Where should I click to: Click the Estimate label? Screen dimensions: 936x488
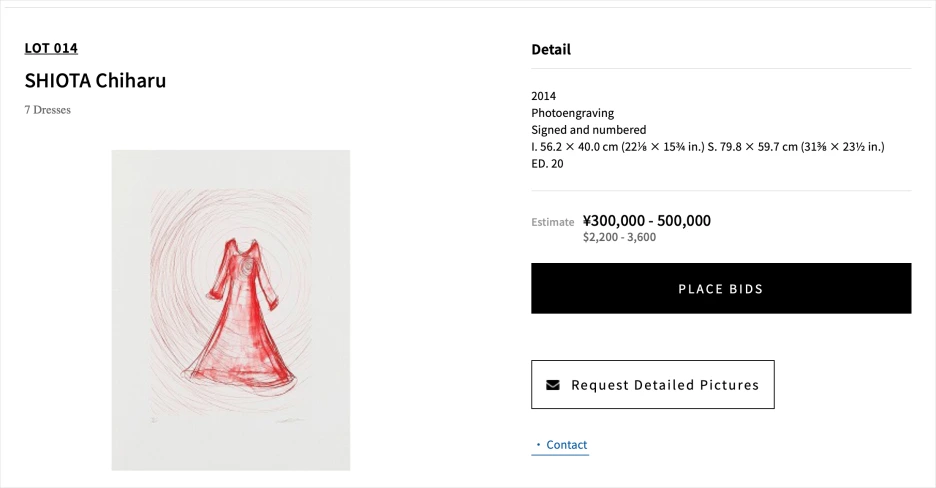(552, 222)
